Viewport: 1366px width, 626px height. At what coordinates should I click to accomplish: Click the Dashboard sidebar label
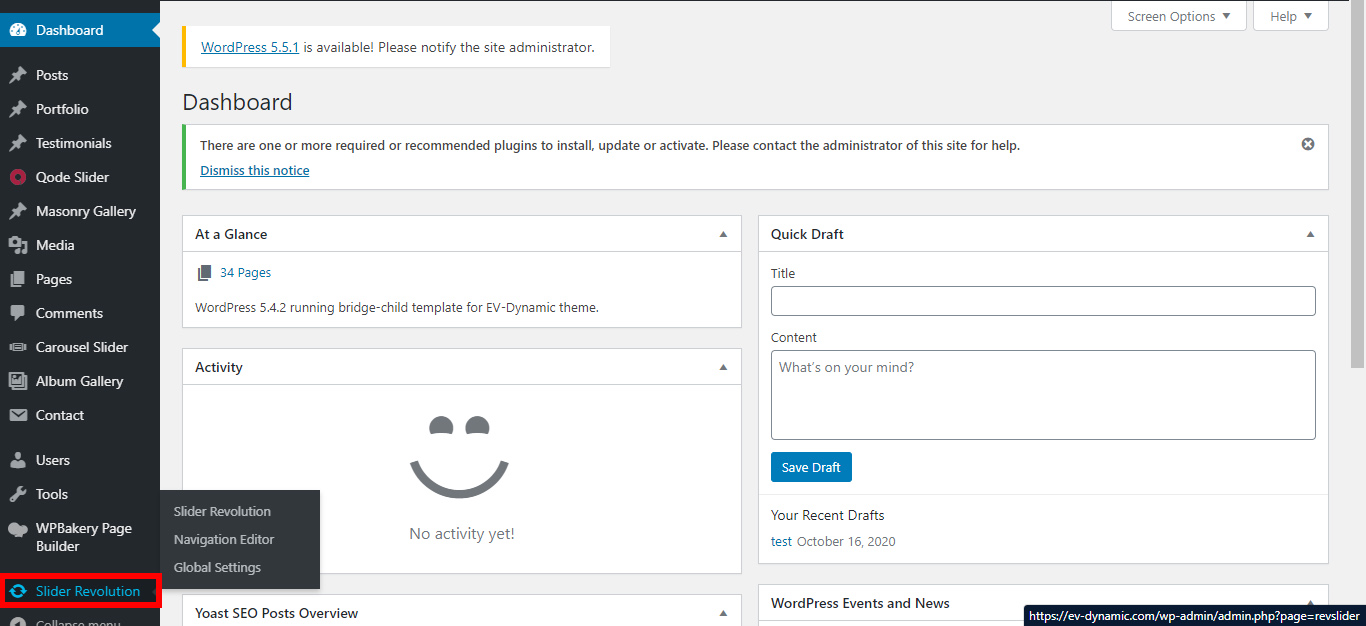pos(69,30)
